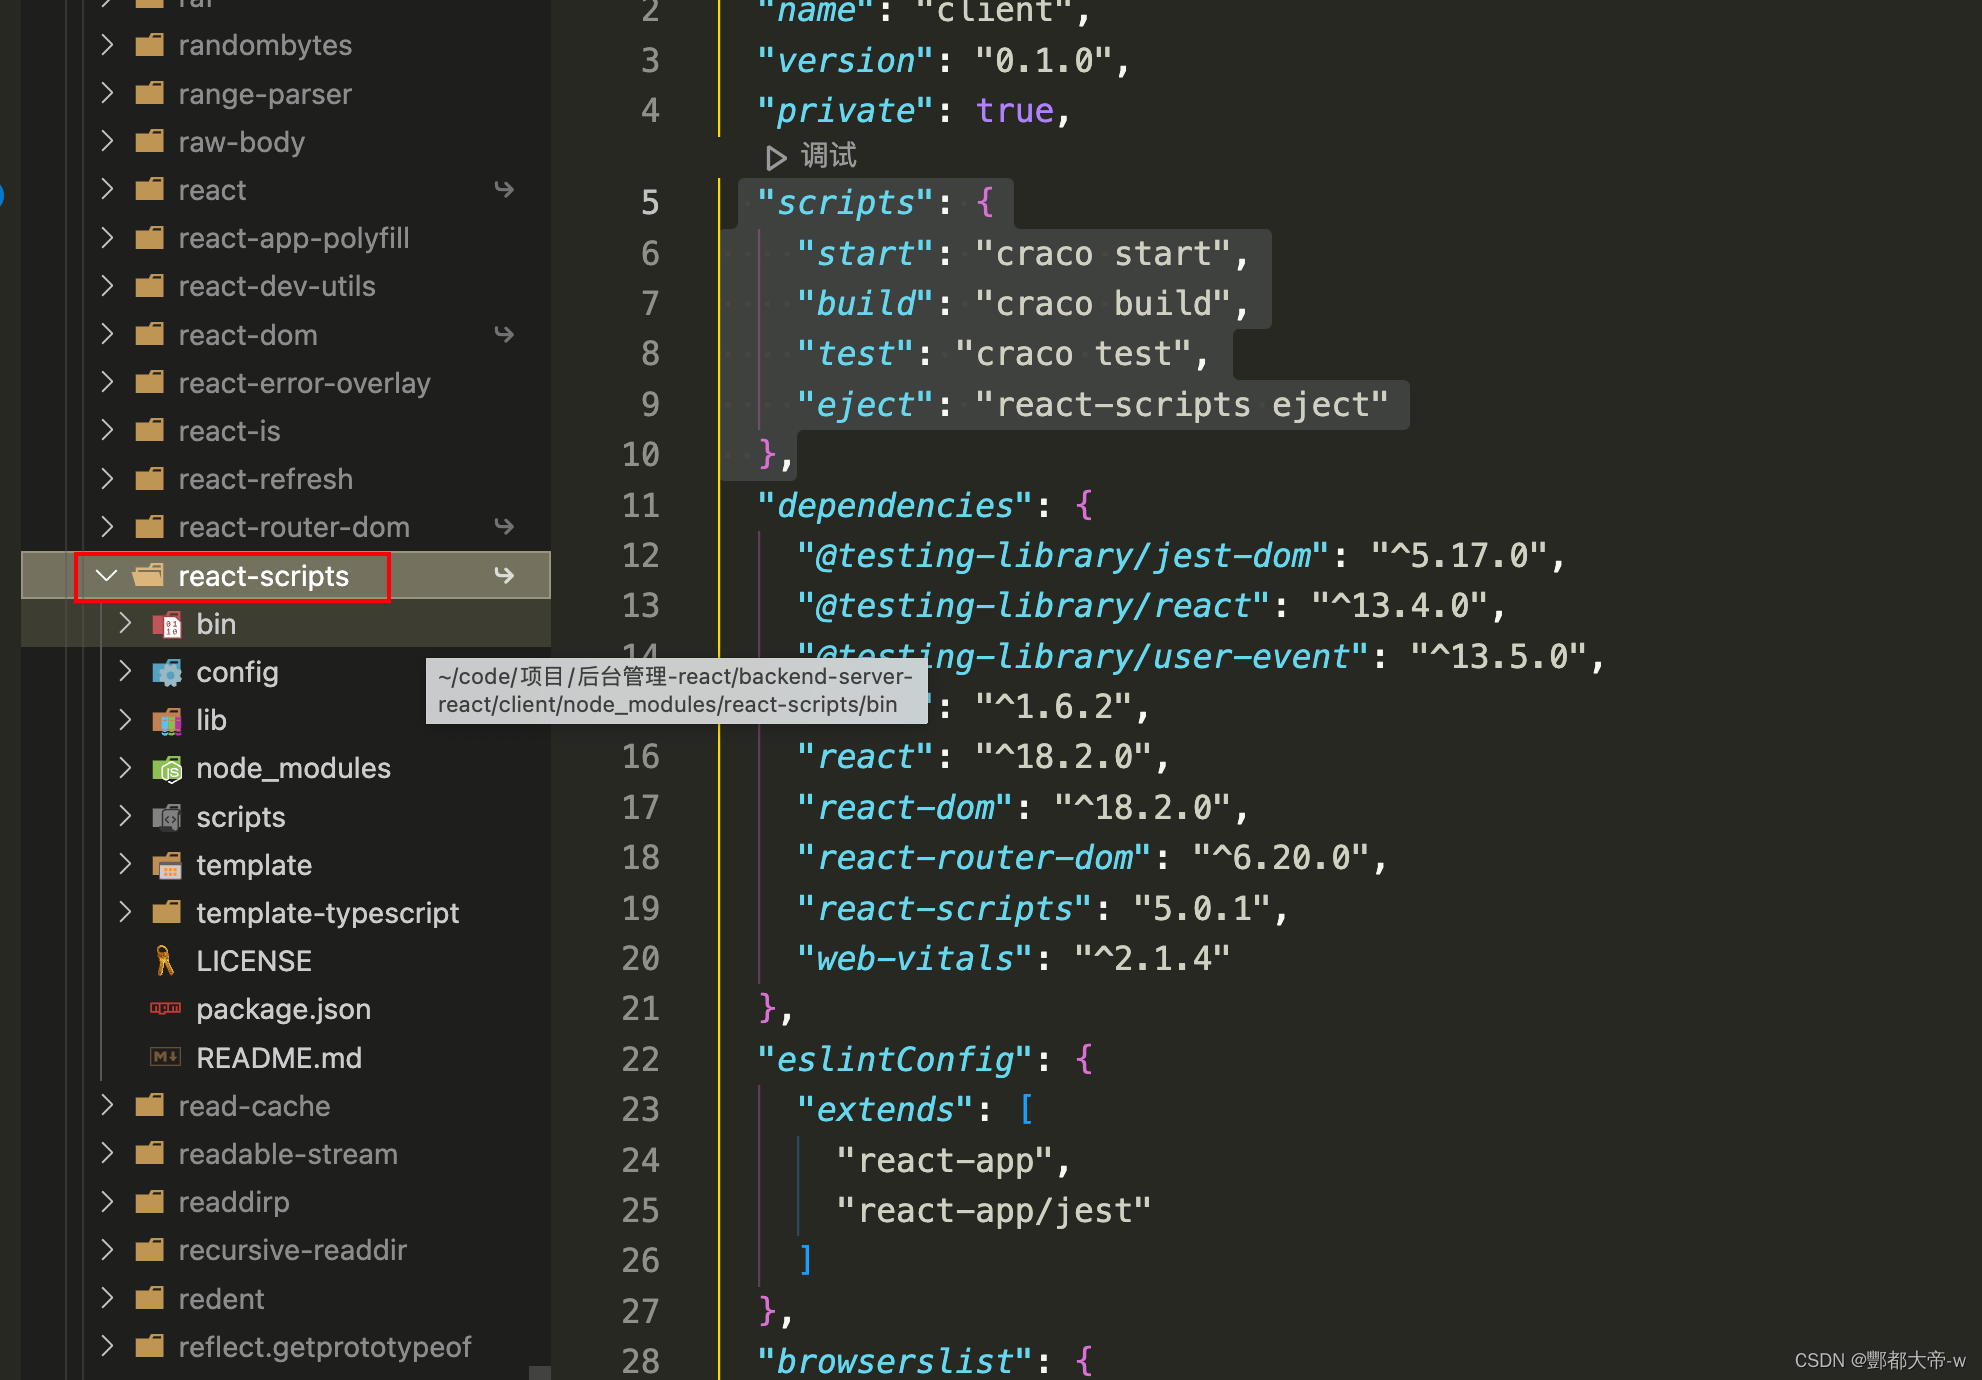Click the node_modules folder icon

point(167,769)
